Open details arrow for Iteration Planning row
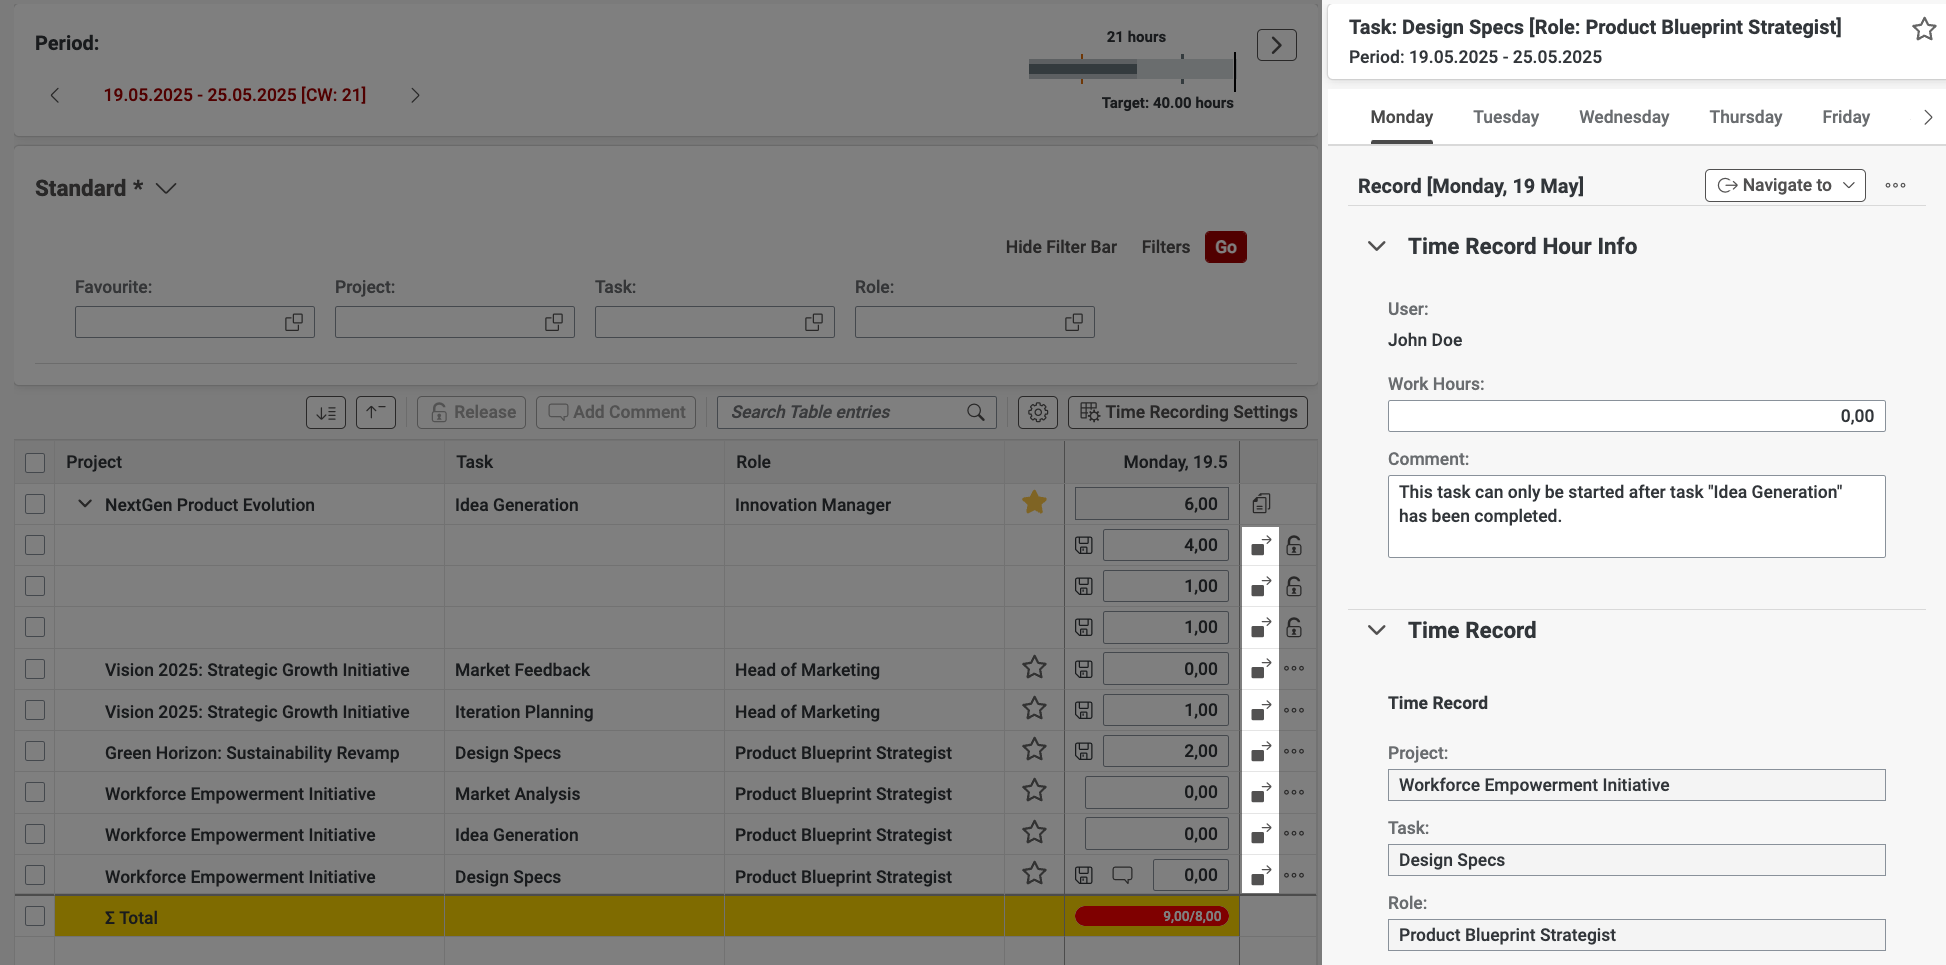The width and height of the screenshot is (1946, 965). tap(1261, 710)
